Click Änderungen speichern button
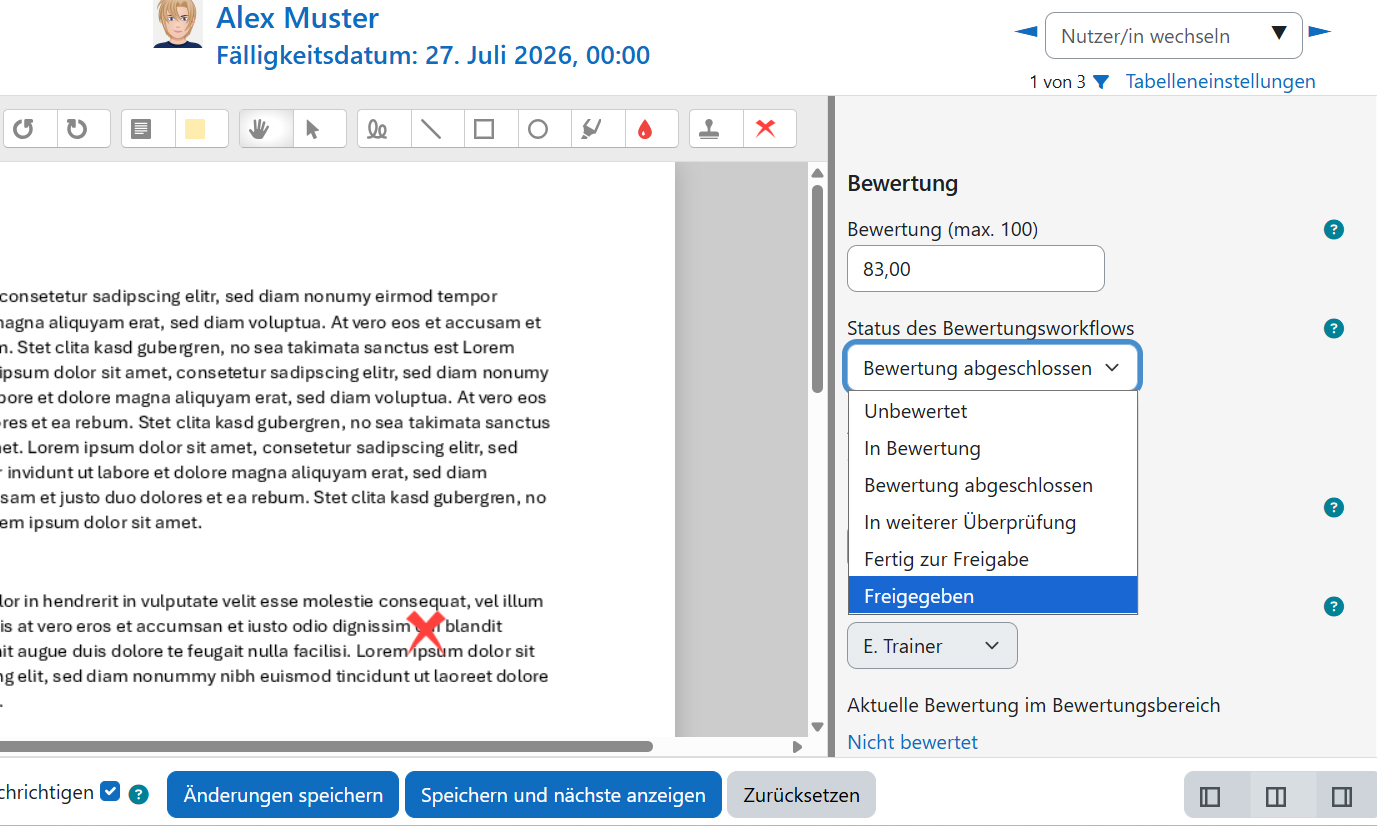Image resolution: width=1377 pixels, height=826 pixels. coord(283,796)
